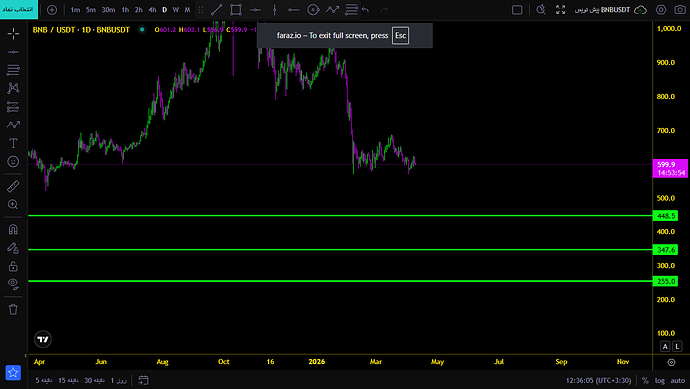Open the favorites star toolbar button

pos(13,373)
